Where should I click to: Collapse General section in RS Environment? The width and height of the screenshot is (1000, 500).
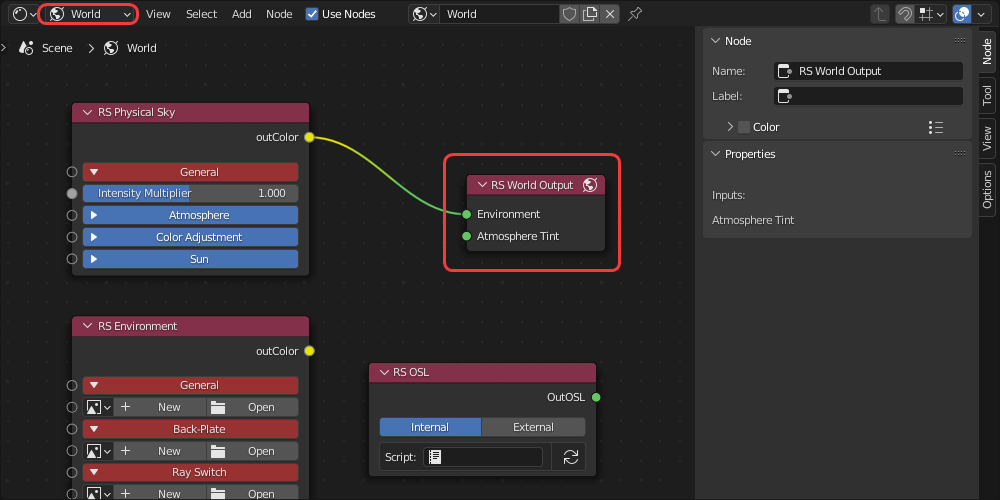[x=190, y=385]
